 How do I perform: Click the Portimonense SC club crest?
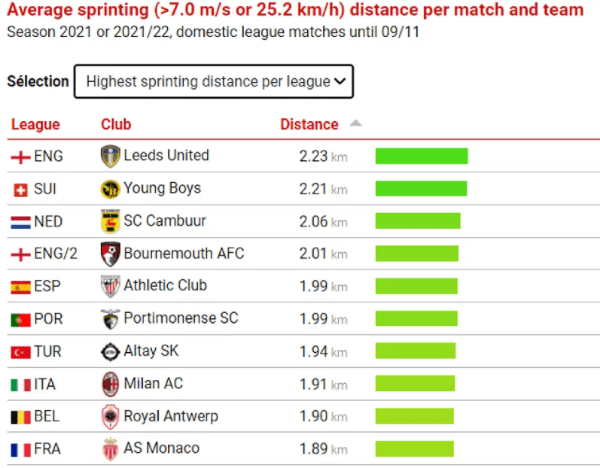click(x=110, y=319)
